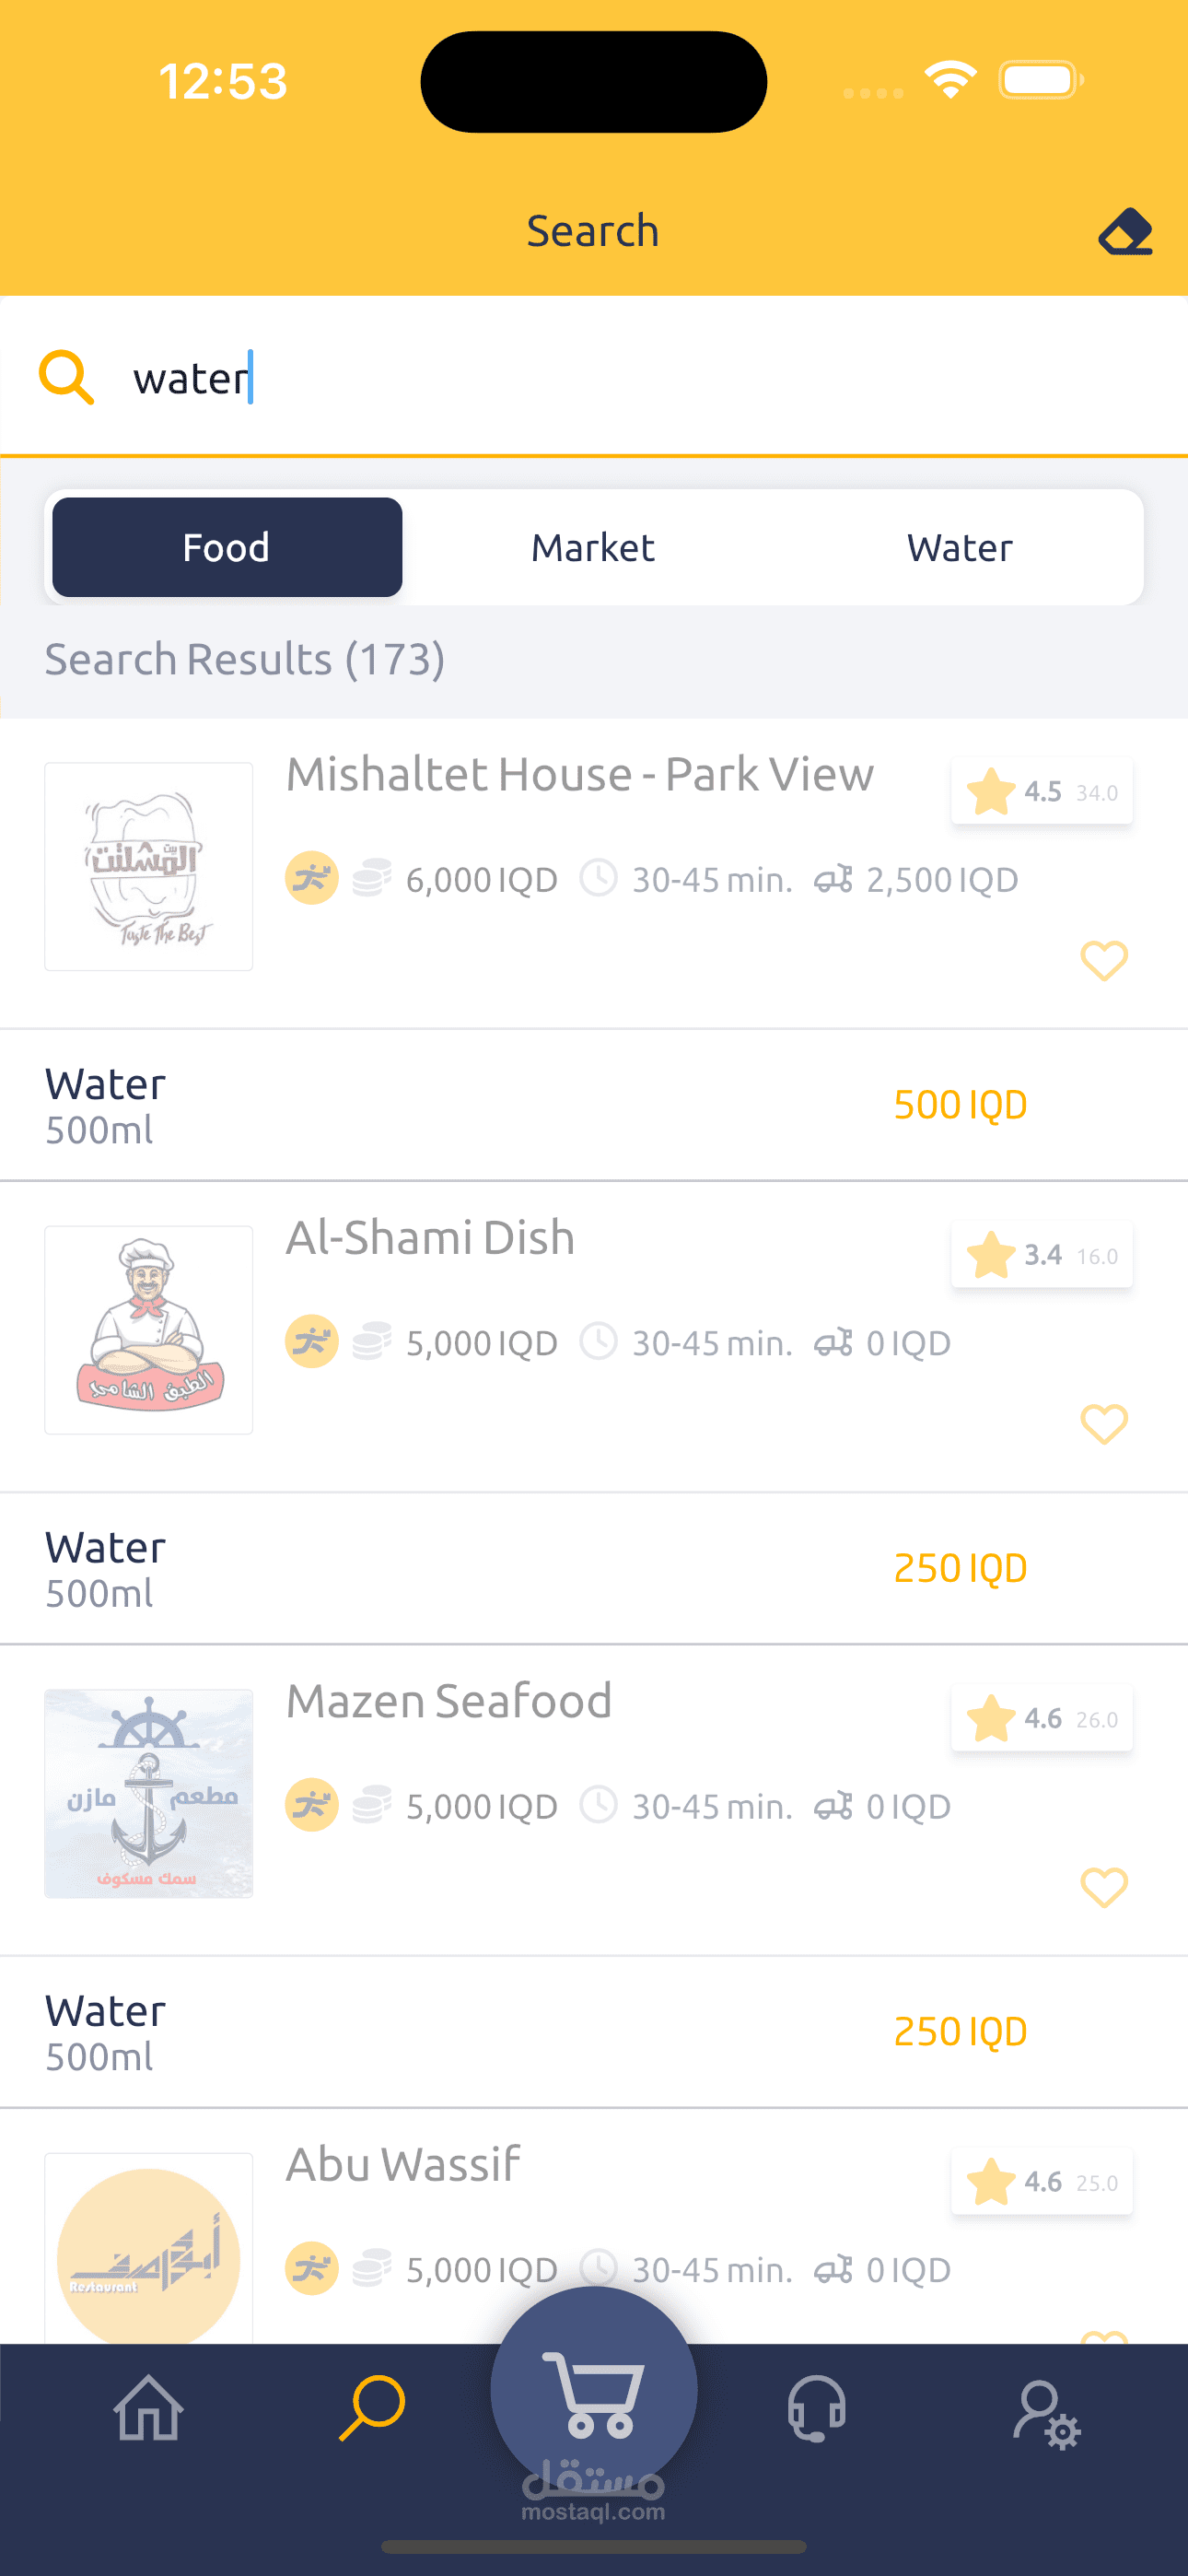
Task: Add Mazen Seafood to favorites
Action: pos(1104,1887)
